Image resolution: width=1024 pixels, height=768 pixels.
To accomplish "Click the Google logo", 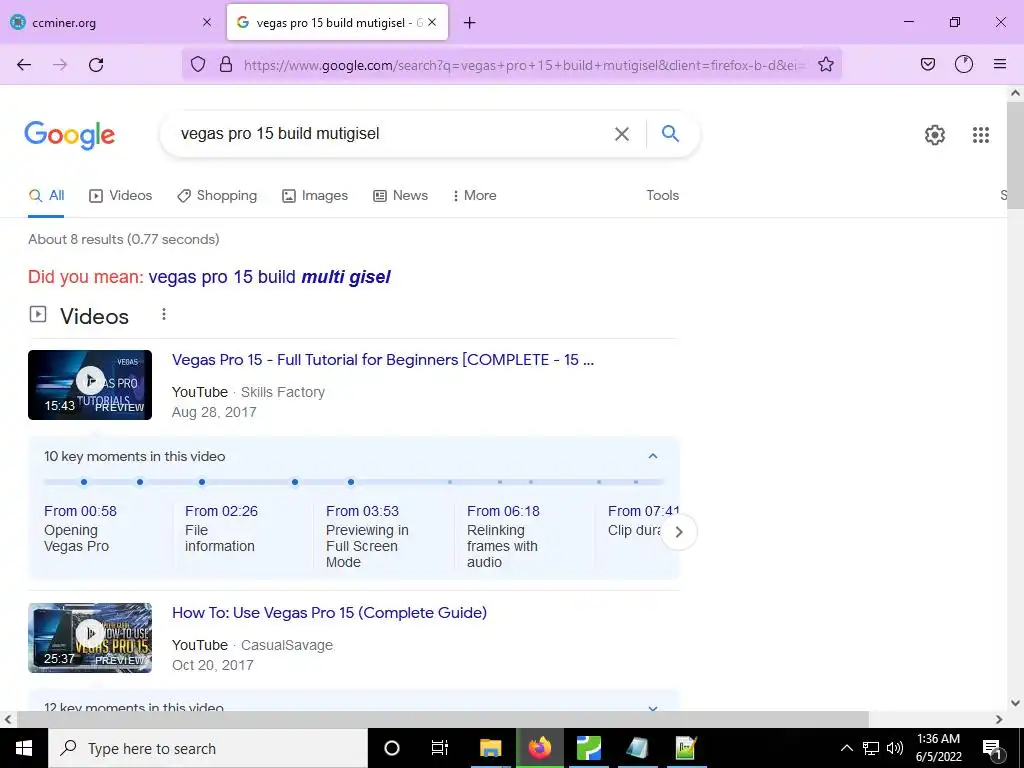I will tap(69, 135).
